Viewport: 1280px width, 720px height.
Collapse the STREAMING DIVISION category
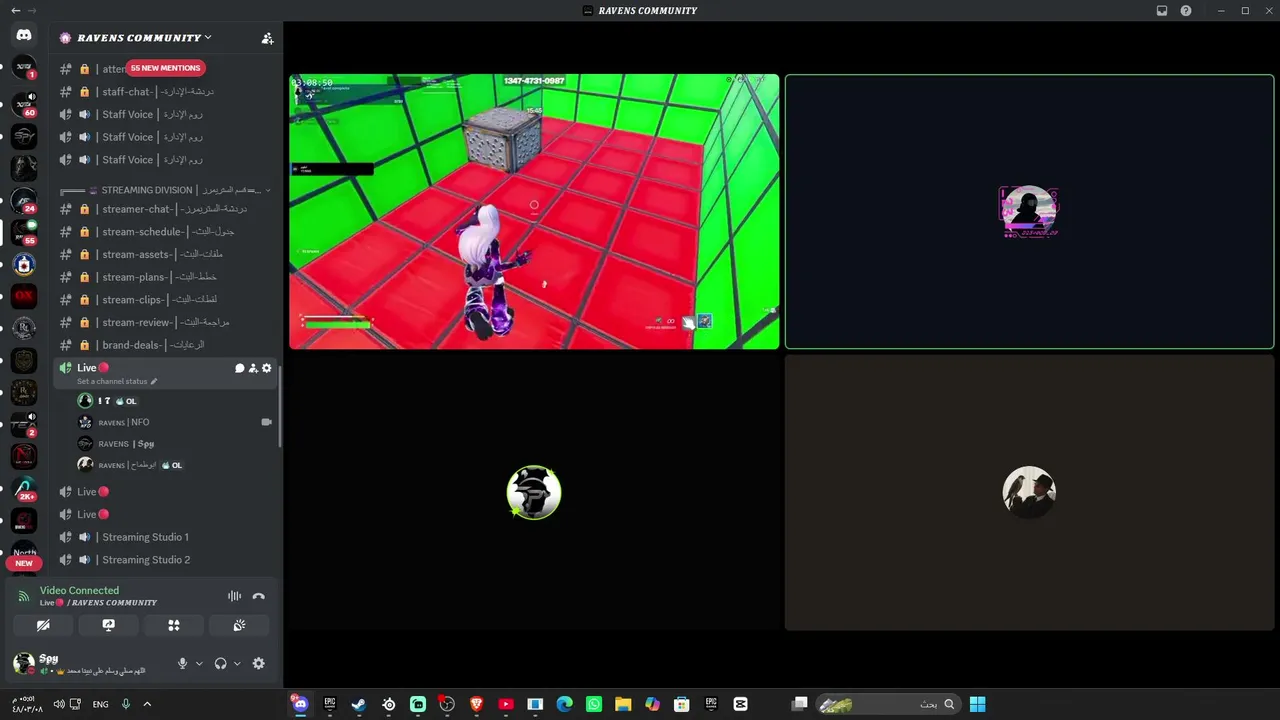[x=165, y=190]
